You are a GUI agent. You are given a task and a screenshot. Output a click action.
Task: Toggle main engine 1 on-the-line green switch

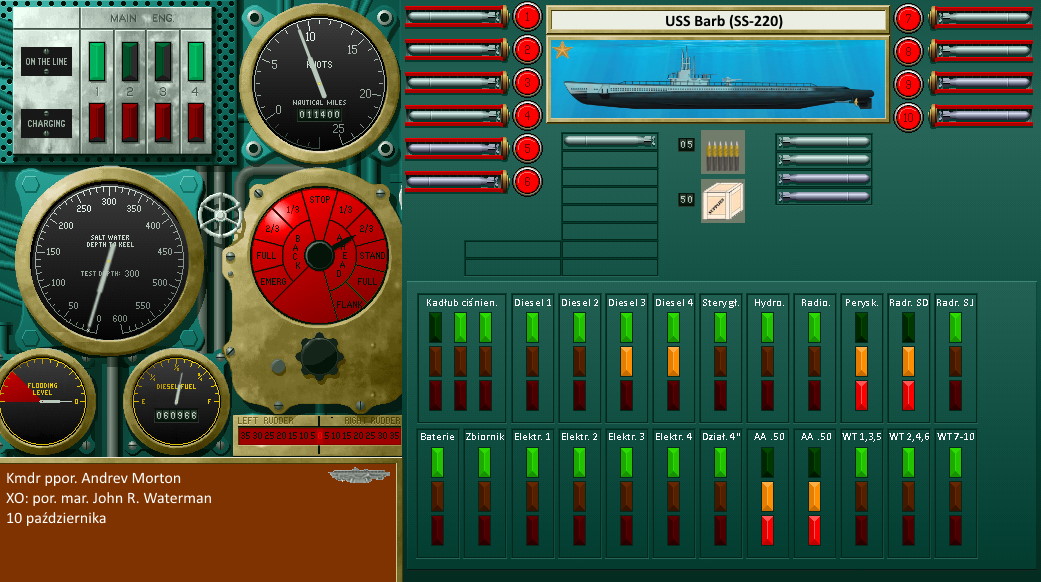coord(97,61)
